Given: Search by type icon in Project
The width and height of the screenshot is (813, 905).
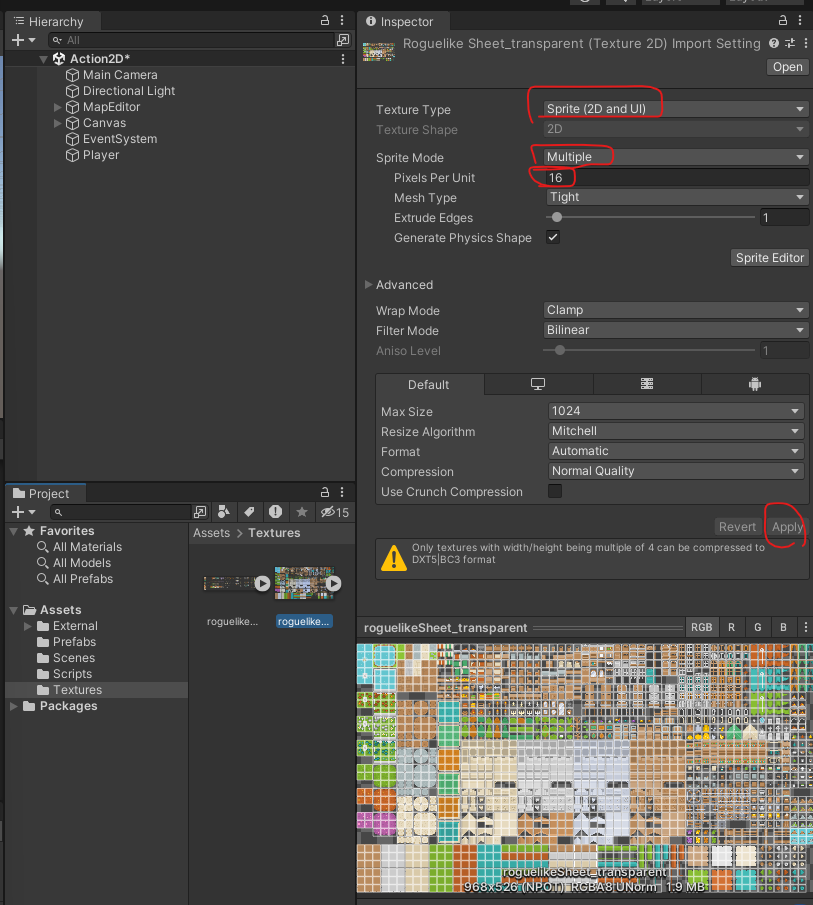Looking at the screenshot, I should pyautogui.click(x=224, y=512).
